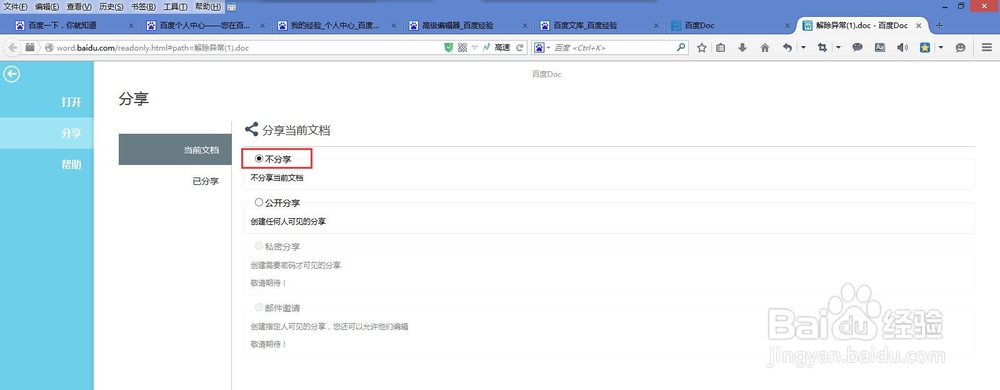Click the blue star favorites icon
Image resolution: width=1000 pixels, height=390 pixels.
(x=925, y=47)
